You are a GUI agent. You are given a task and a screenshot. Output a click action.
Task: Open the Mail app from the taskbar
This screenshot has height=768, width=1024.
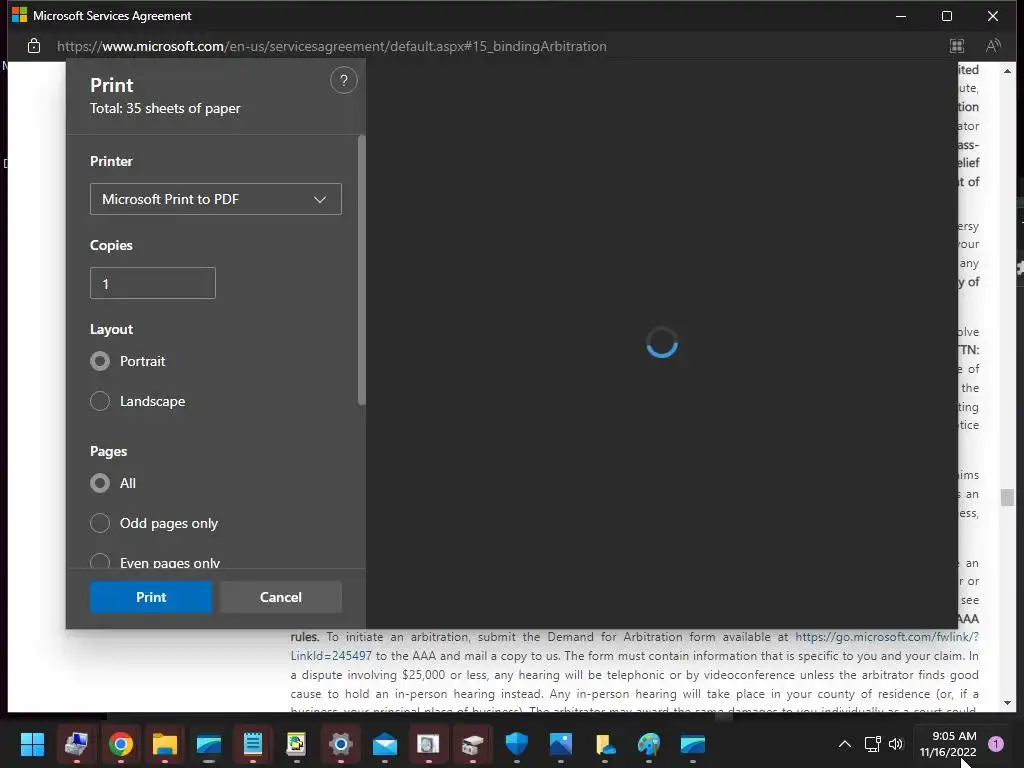[385, 744]
